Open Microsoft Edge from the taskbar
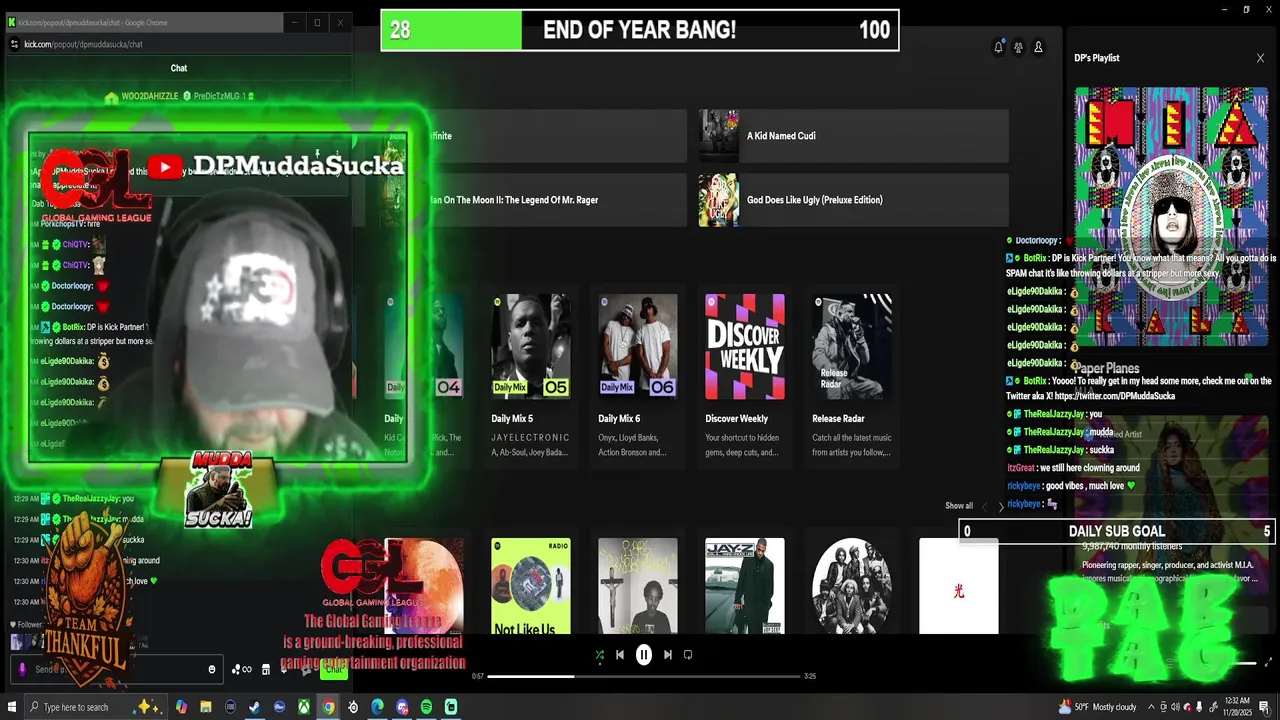 [x=377, y=707]
